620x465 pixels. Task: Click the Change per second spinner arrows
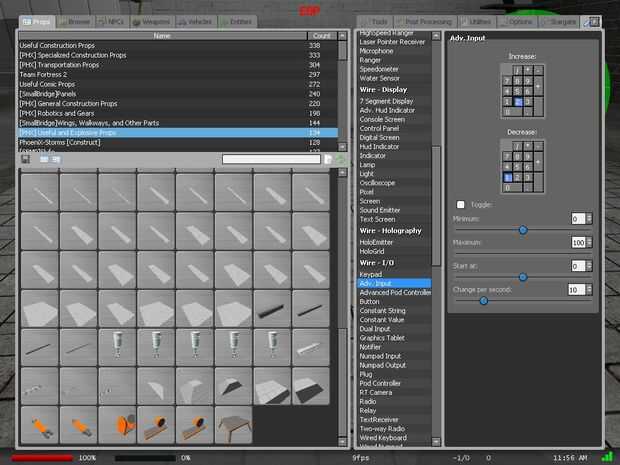click(x=589, y=289)
